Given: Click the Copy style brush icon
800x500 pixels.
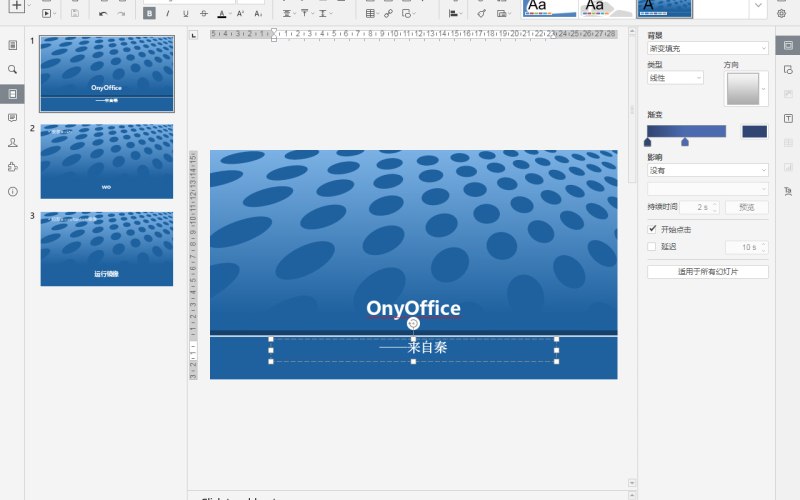Looking at the screenshot, I should click(x=481, y=13).
